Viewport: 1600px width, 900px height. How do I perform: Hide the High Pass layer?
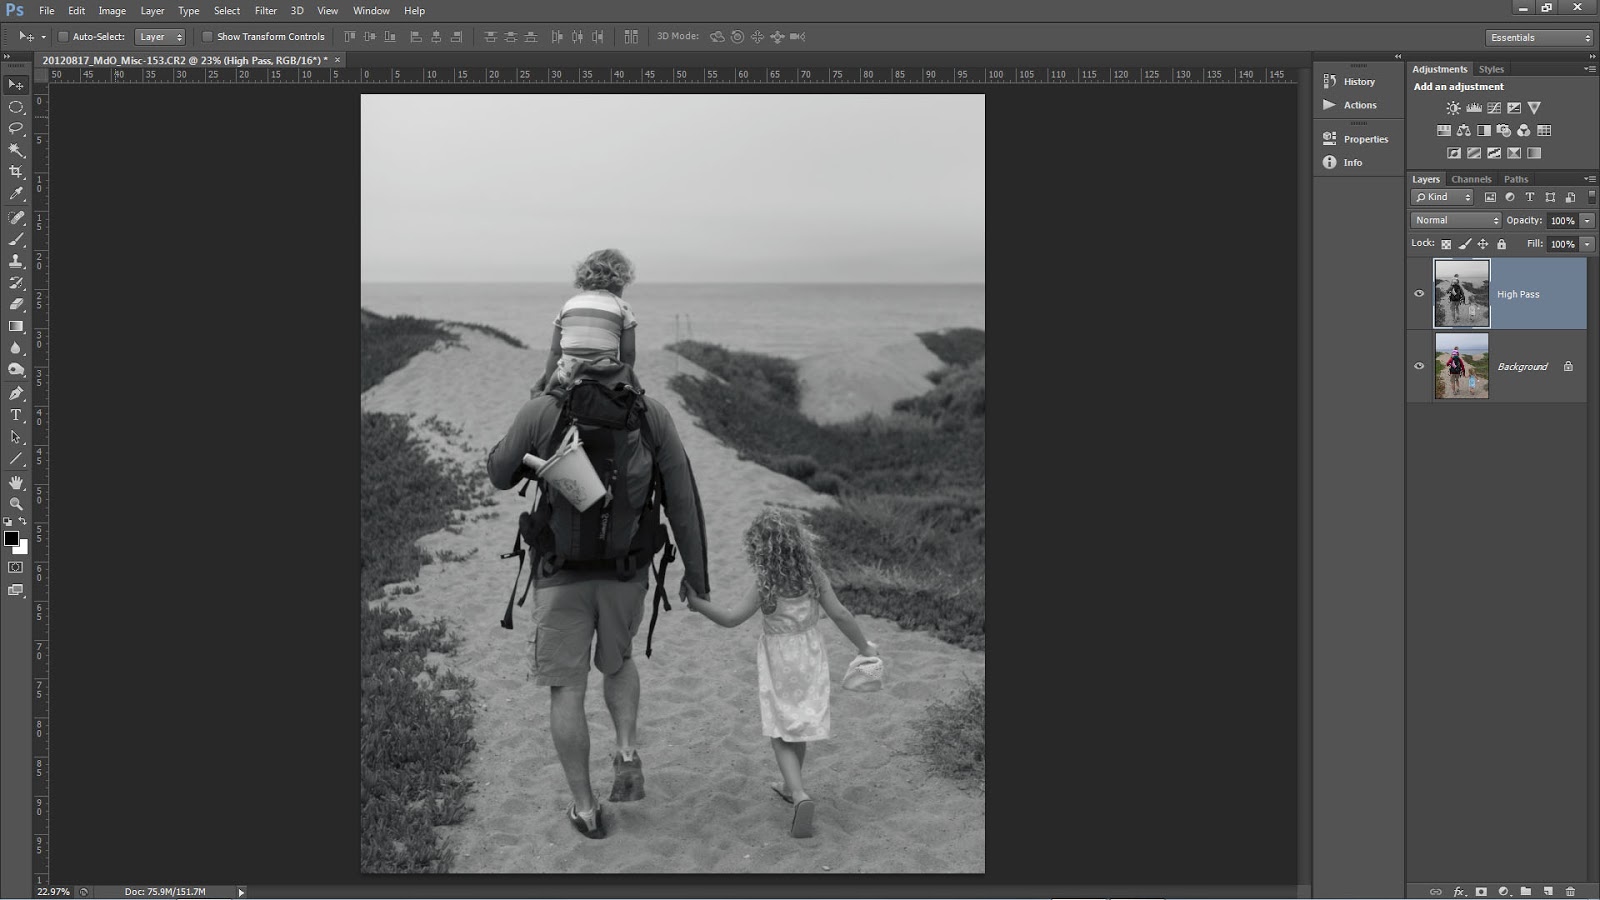tap(1419, 294)
